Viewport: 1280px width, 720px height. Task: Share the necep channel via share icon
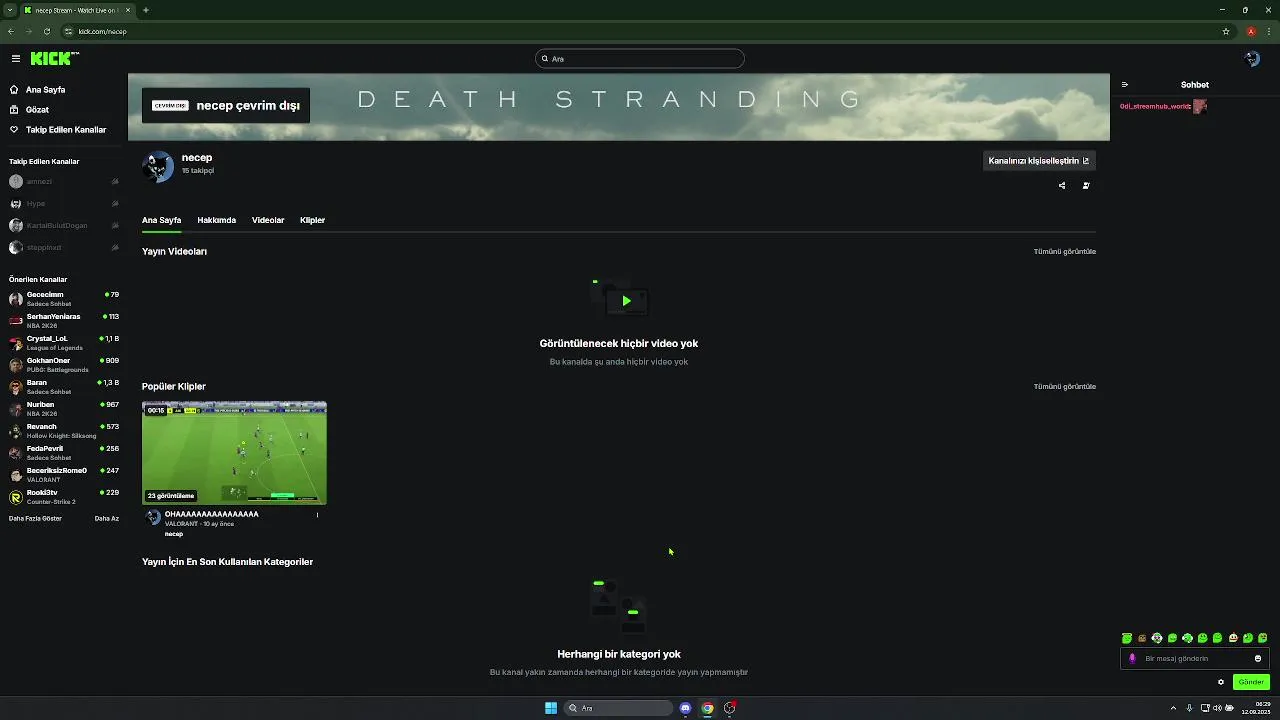point(1062,185)
